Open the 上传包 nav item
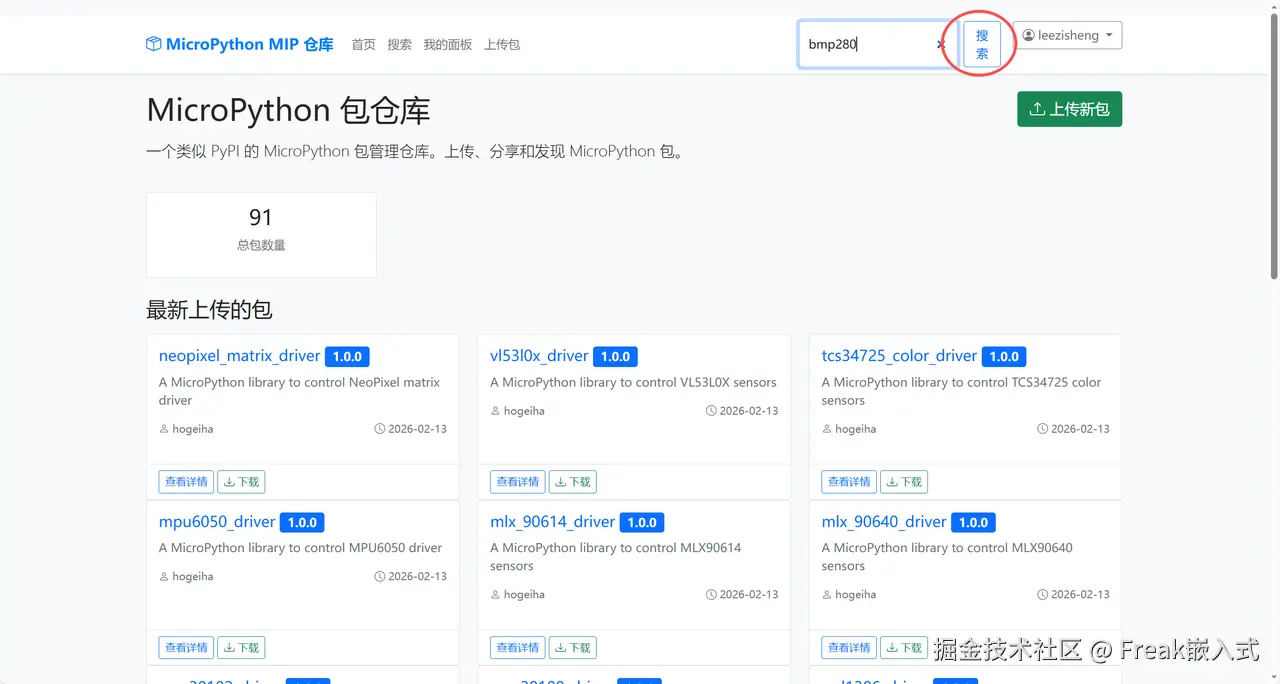Image resolution: width=1280 pixels, height=684 pixels. [502, 44]
